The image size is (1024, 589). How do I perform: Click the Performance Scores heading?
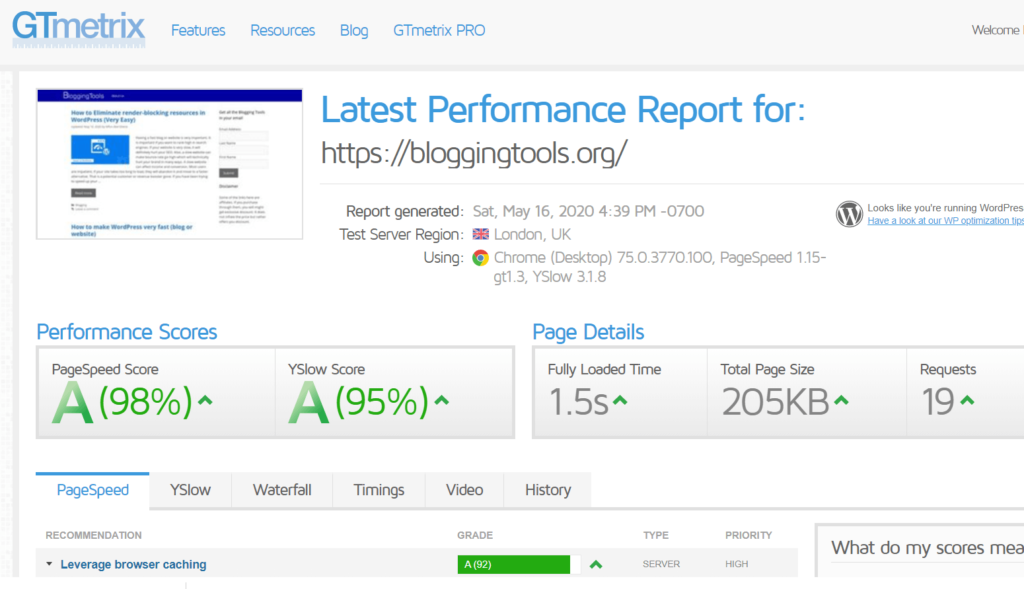127,332
